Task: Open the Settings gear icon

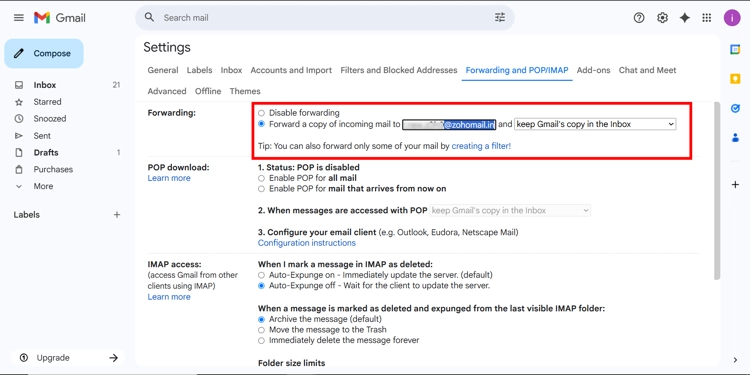Action: [662, 18]
